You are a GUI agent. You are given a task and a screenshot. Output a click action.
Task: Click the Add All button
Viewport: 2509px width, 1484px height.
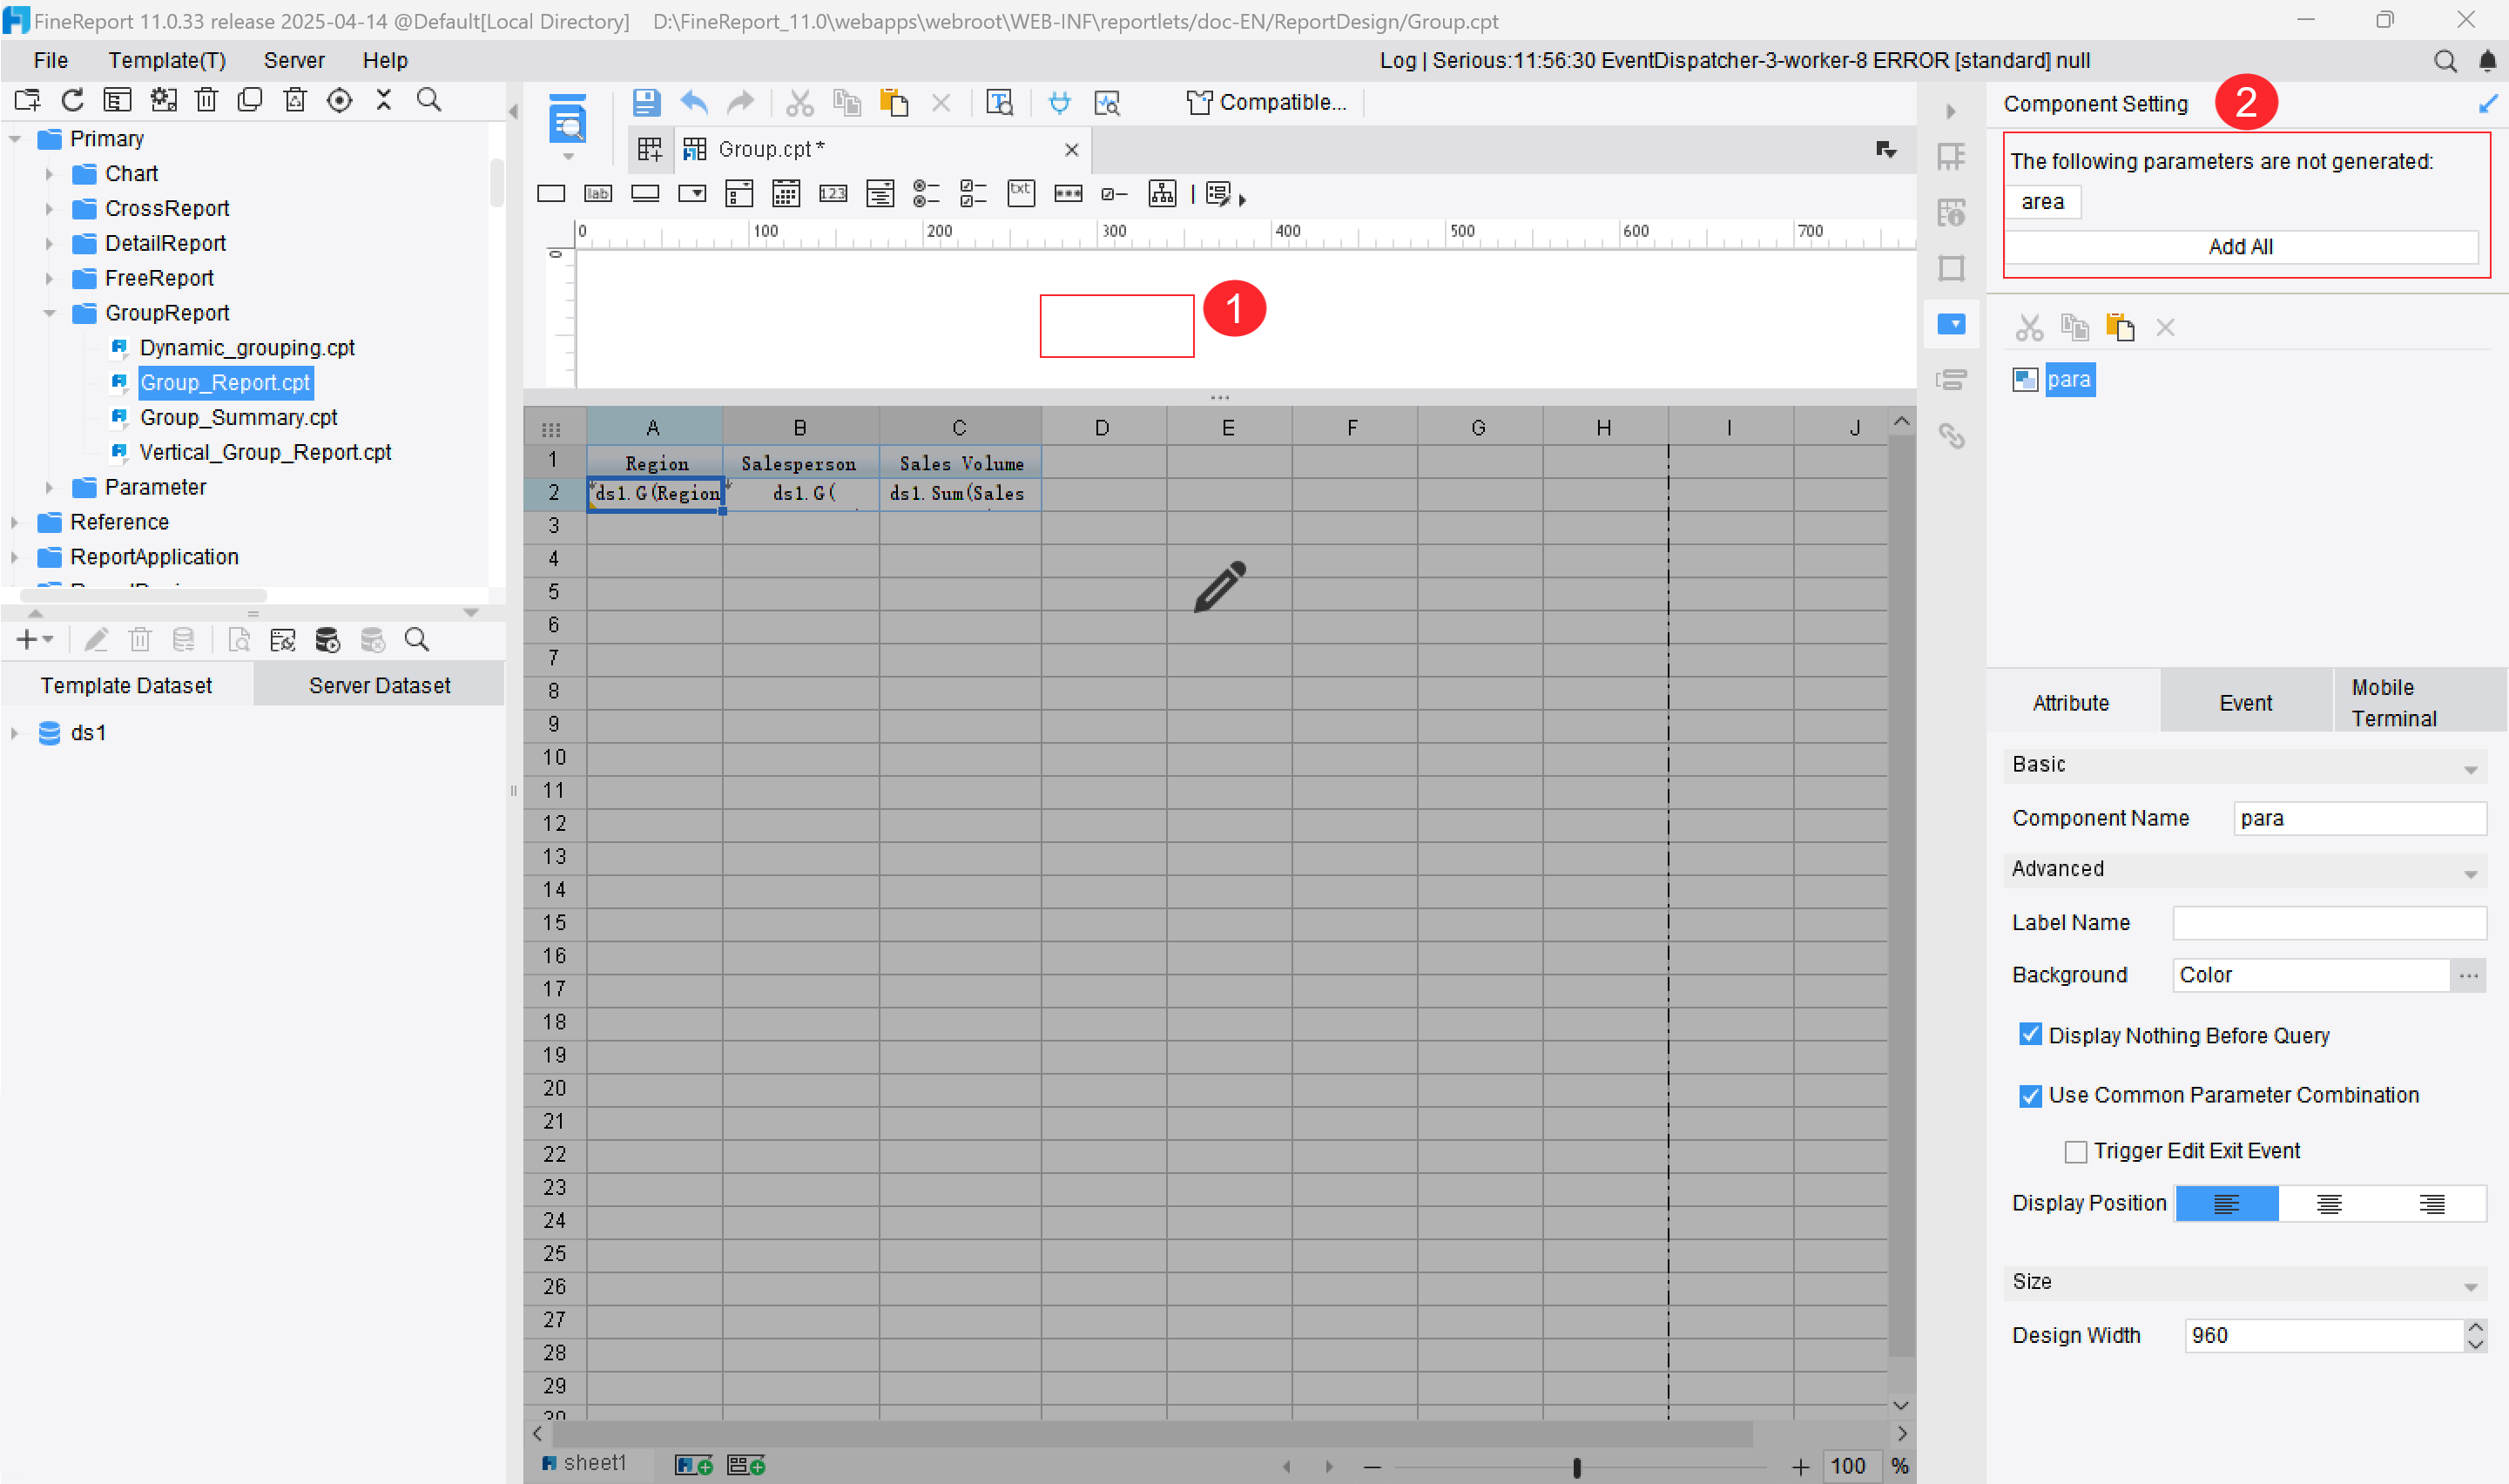2240,247
